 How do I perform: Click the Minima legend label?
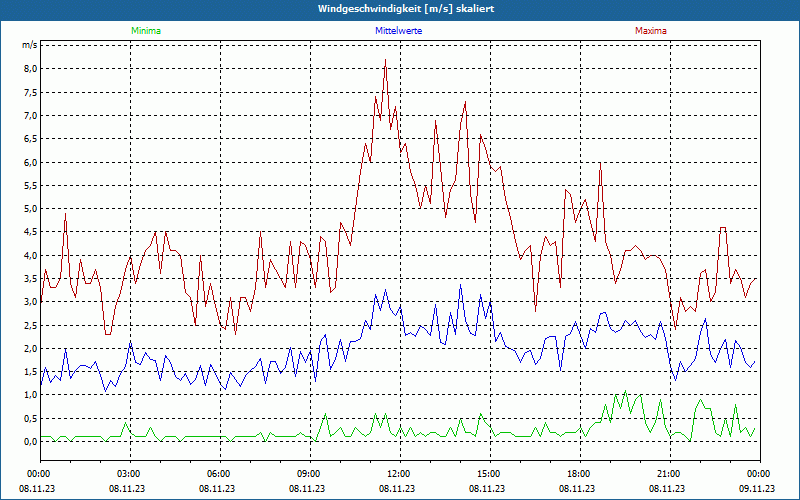point(145,31)
